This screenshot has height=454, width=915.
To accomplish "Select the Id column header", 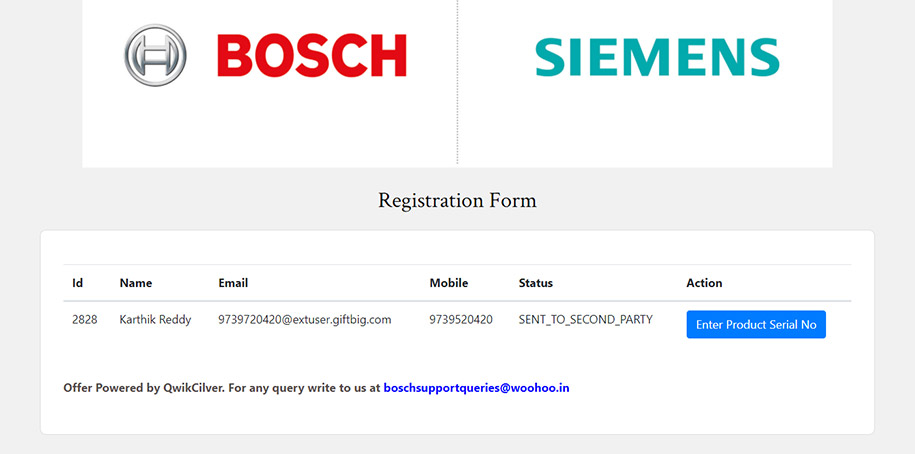I will [x=77, y=283].
